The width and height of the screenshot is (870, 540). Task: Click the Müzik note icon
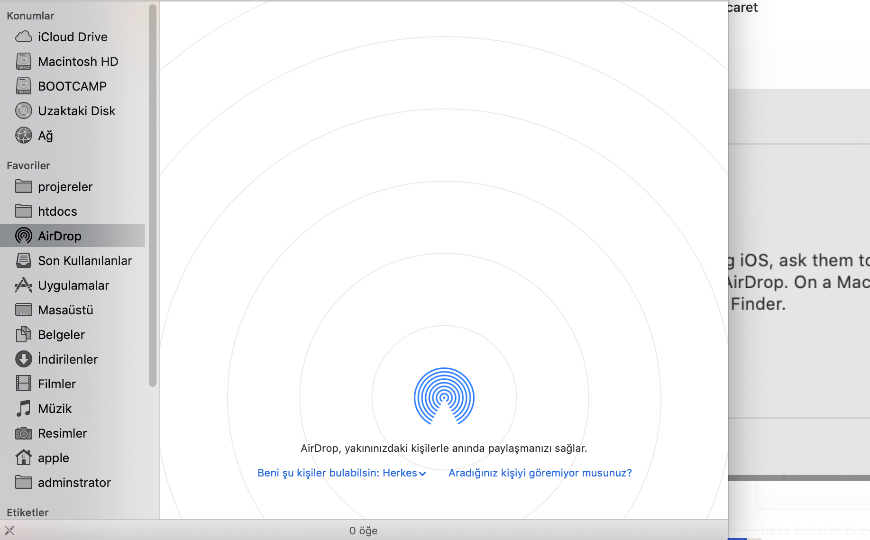coord(23,408)
